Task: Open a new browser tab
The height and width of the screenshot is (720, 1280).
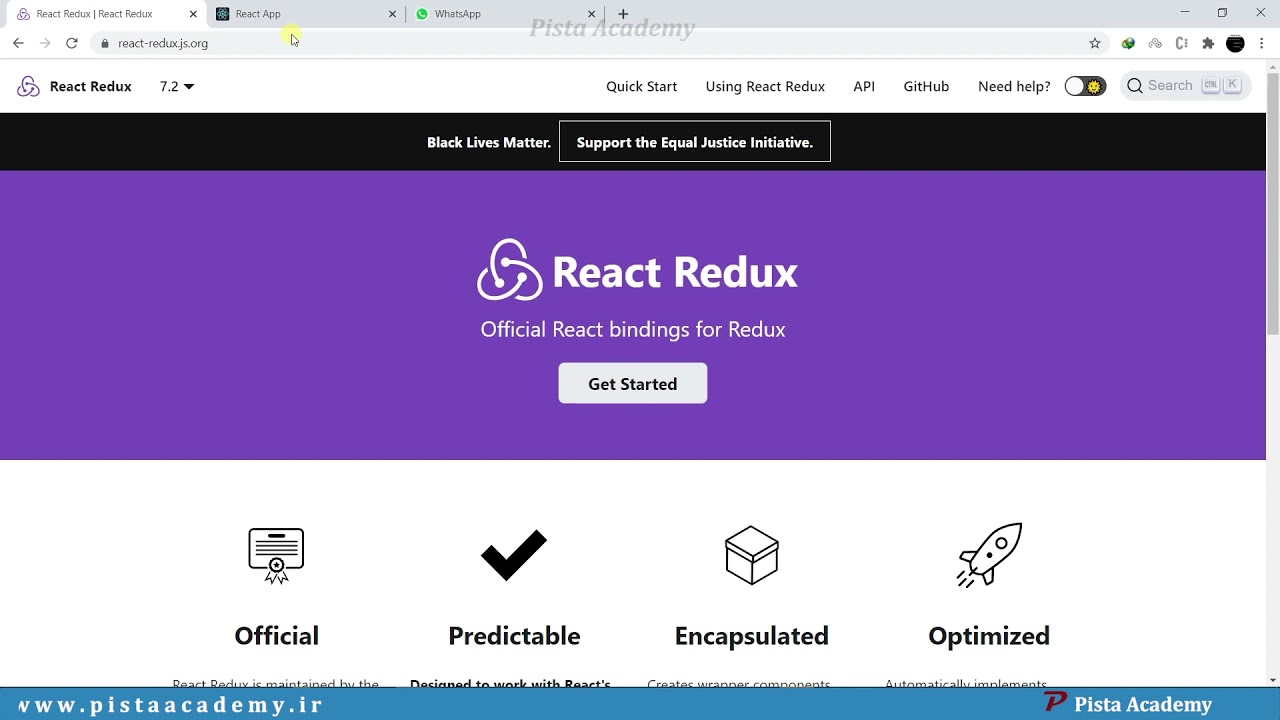Action: [x=623, y=14]
